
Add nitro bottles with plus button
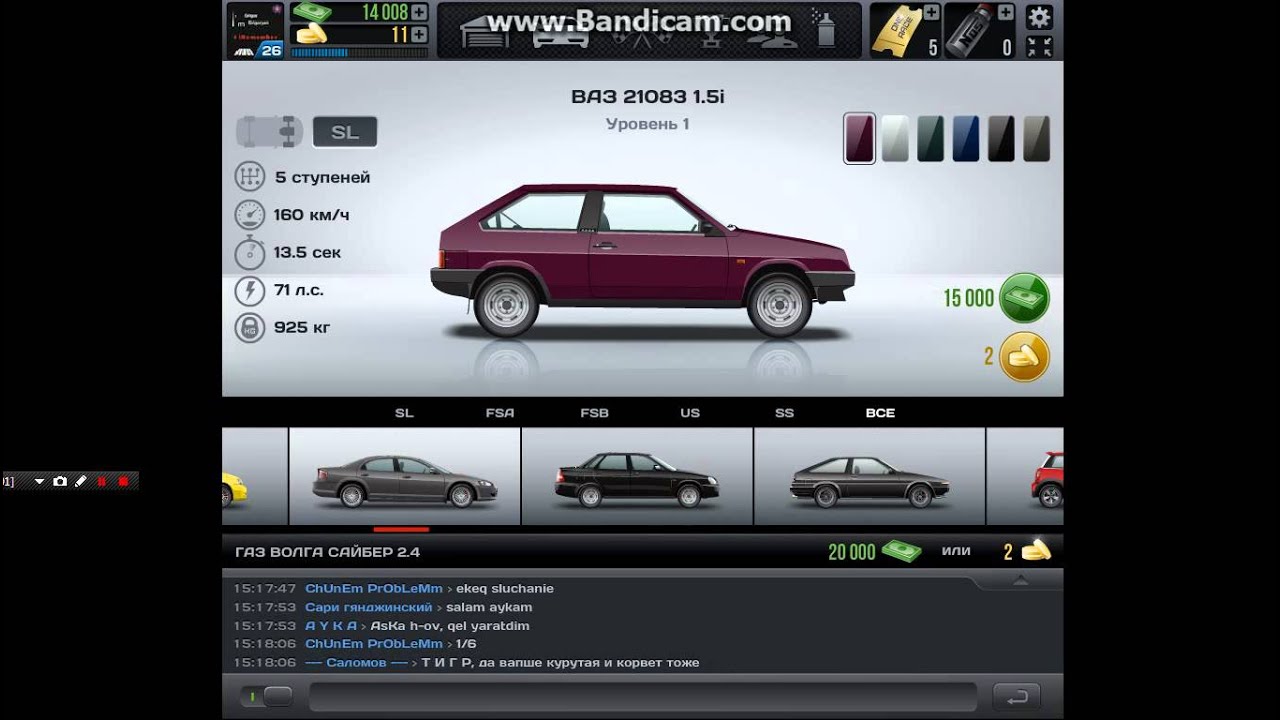click(x=1005, y=12)
